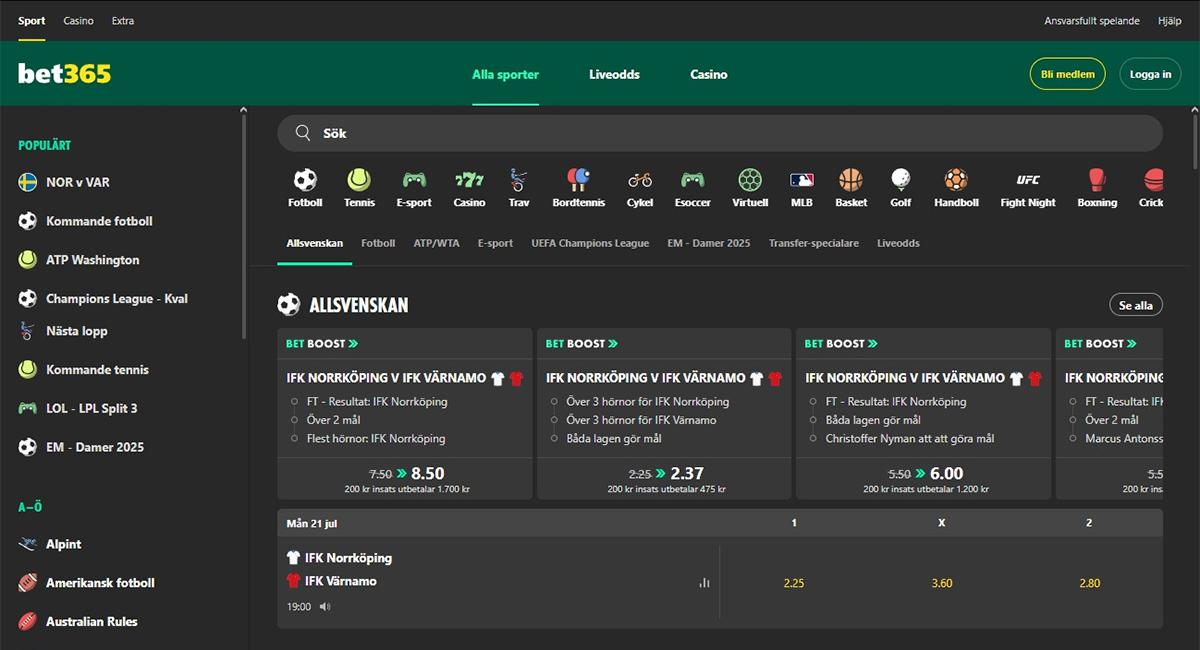Select the Trav horse racing icon
The image size is (1200, 650).
click(x=518, y=180)
